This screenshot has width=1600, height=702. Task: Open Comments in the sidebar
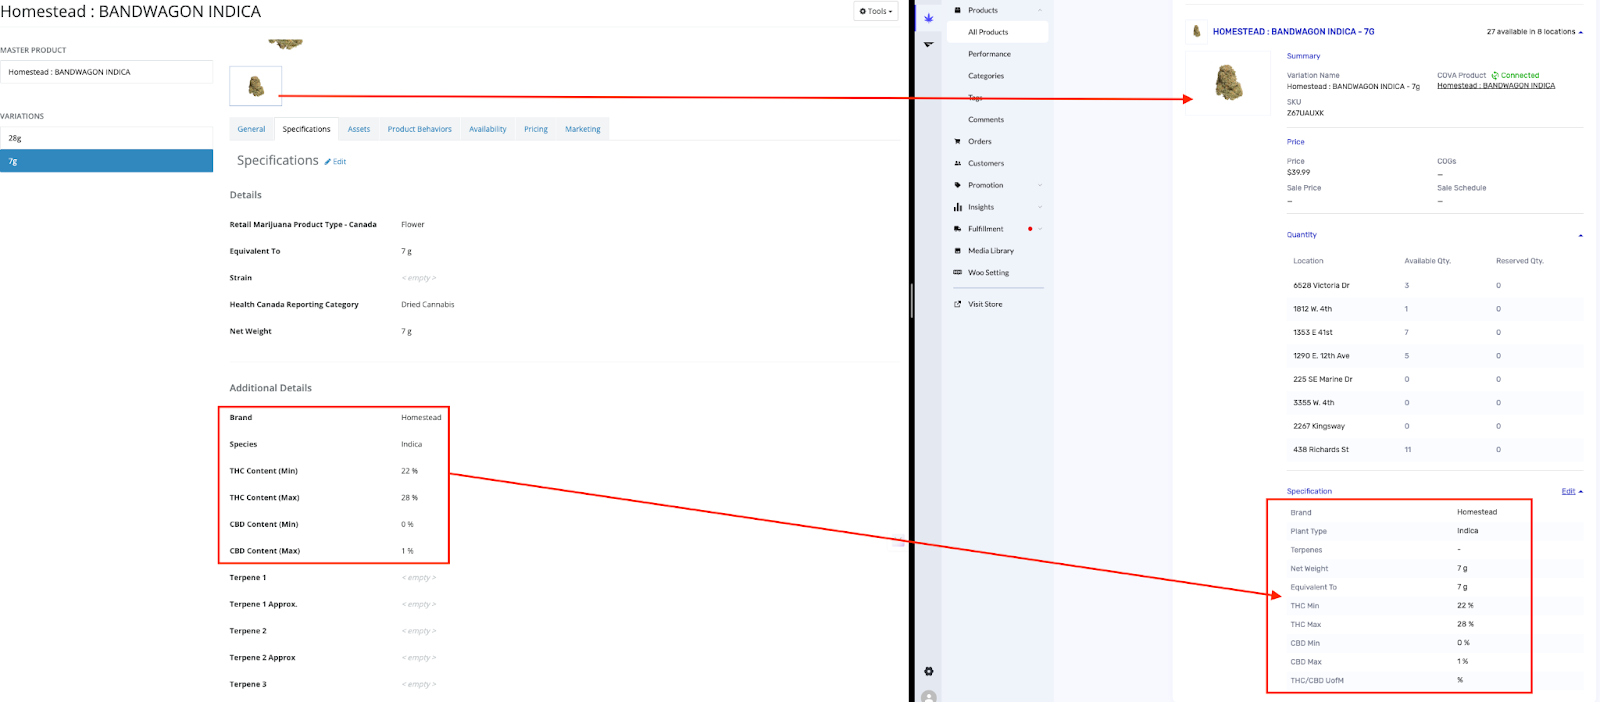pyautogui.click(x=986, y=120)
